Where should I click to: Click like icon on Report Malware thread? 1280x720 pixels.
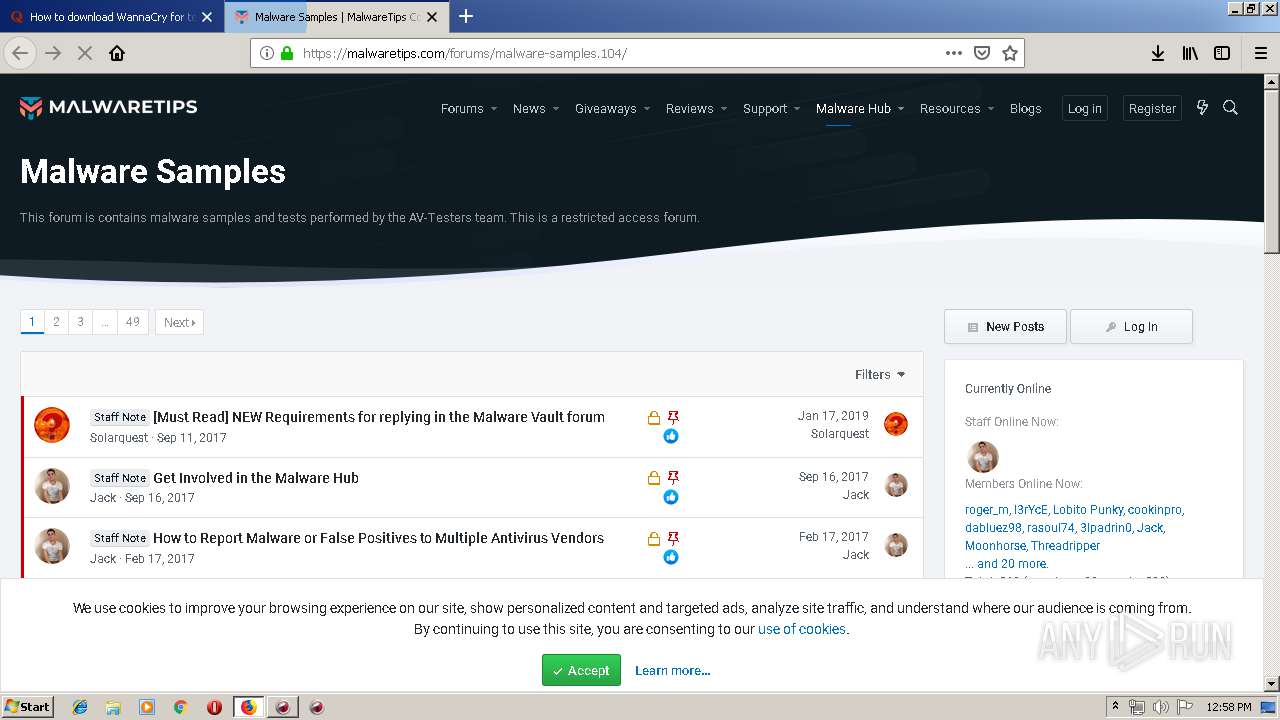(671, 557)
